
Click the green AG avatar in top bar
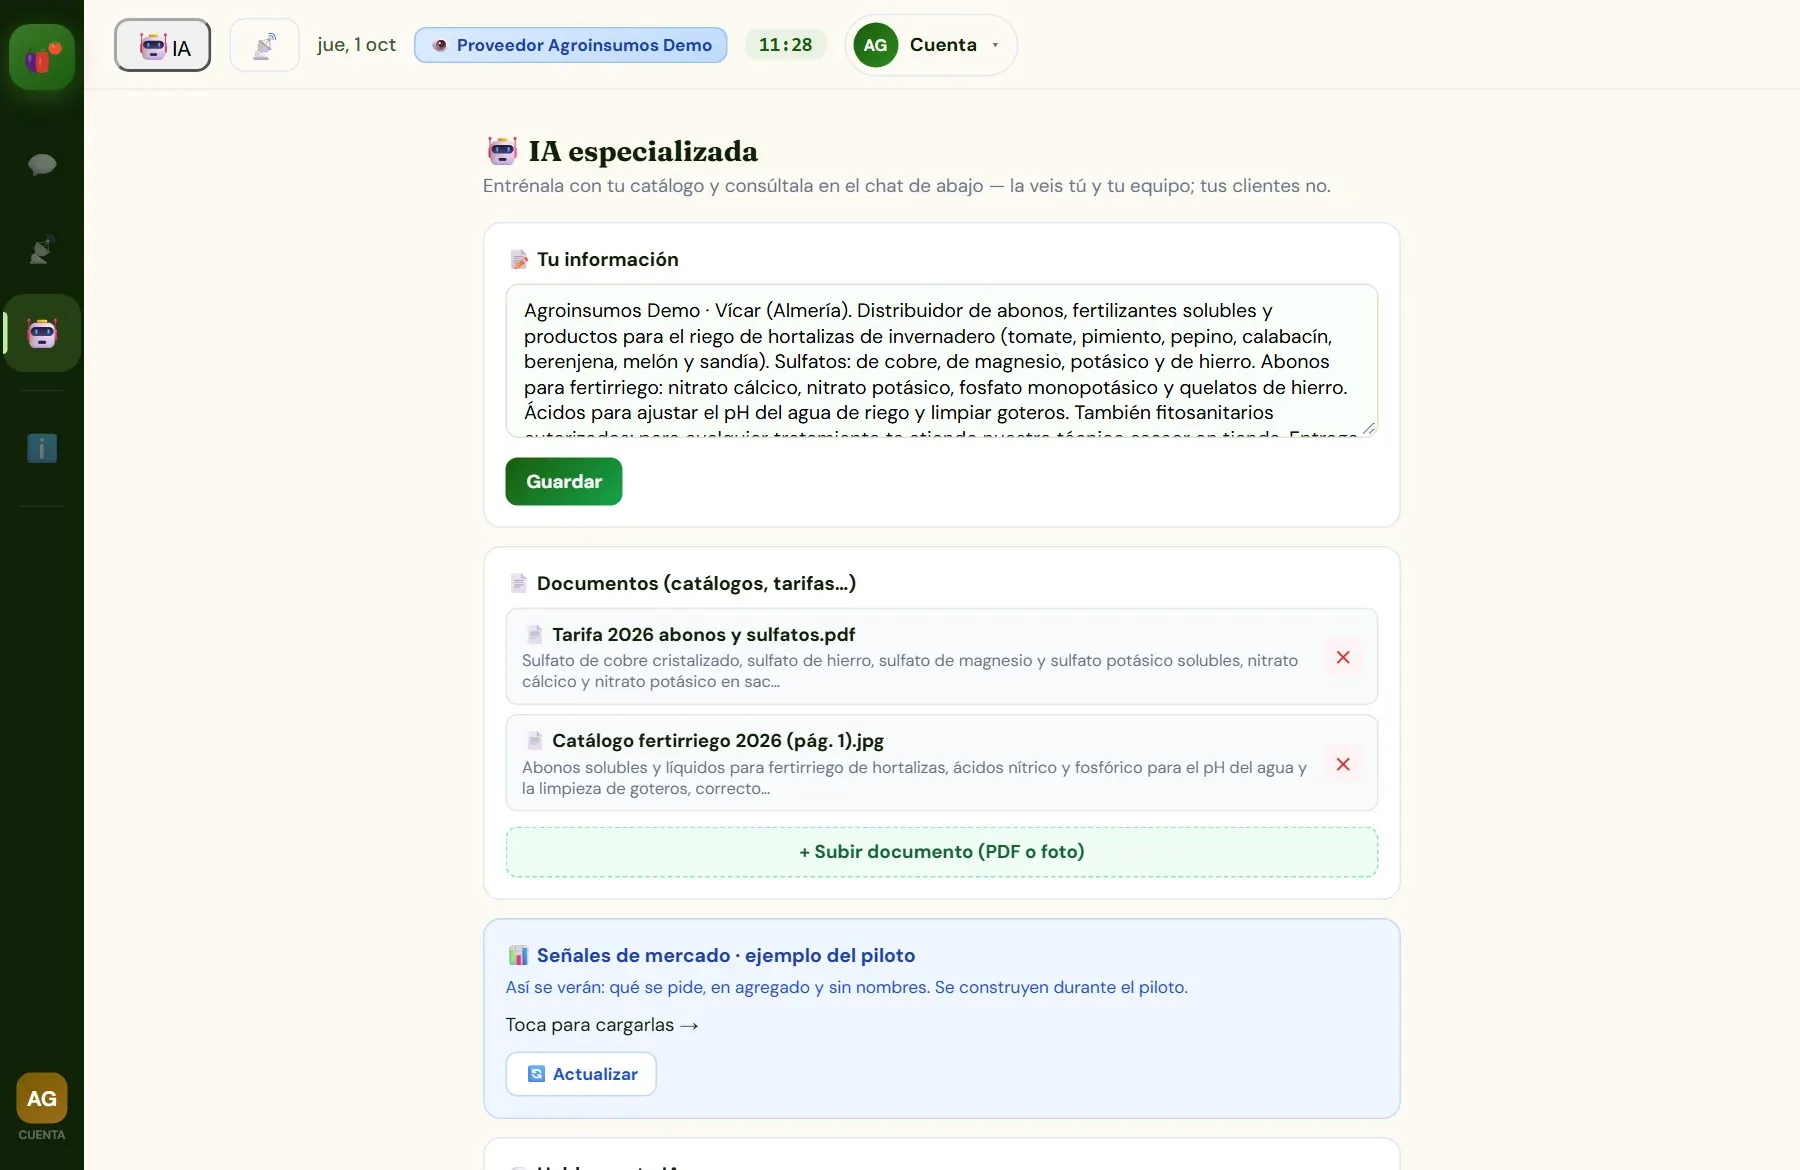[875, 45]
